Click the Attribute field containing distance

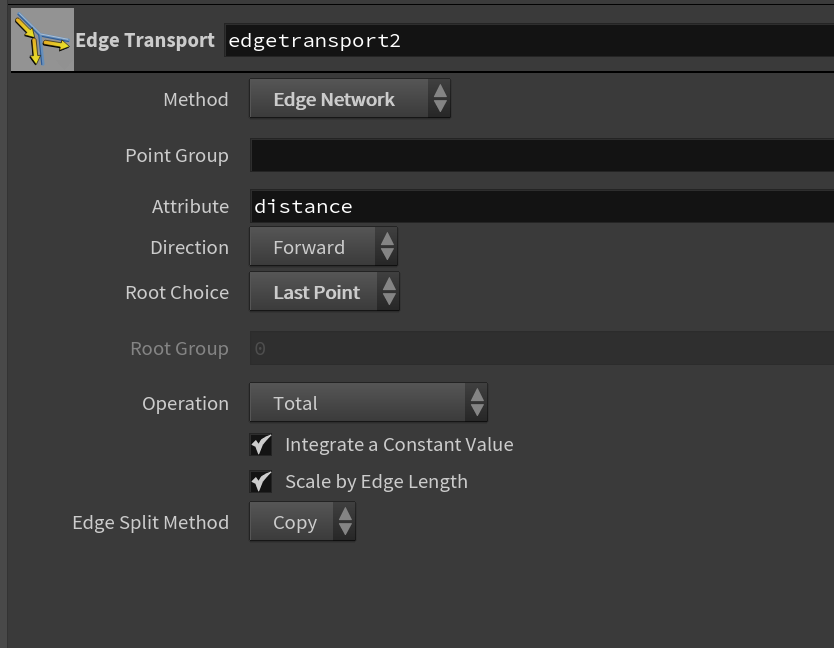(x=542, y=206)
